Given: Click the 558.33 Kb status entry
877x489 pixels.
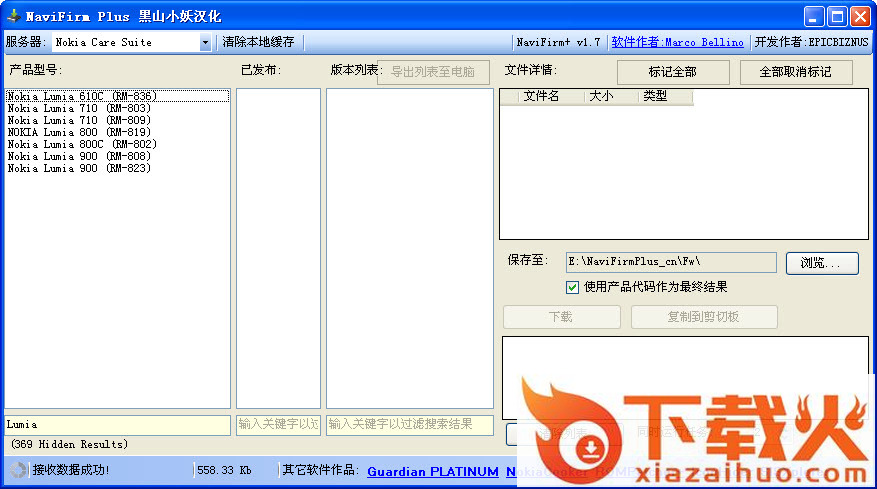Looking at the screenshot, I should tap(224, 471).
